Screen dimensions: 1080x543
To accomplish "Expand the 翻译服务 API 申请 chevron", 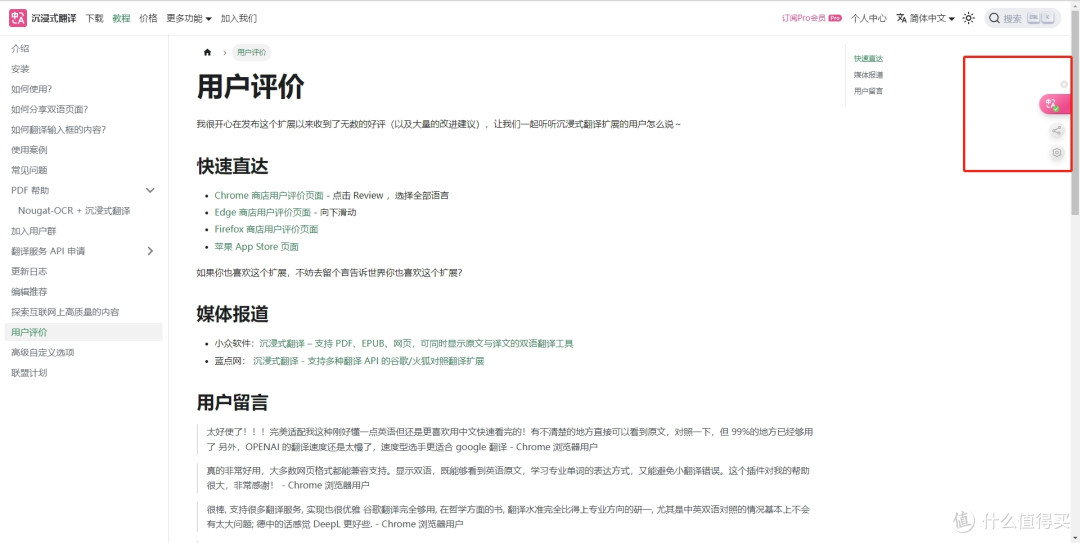I will (x=150, y=251).
